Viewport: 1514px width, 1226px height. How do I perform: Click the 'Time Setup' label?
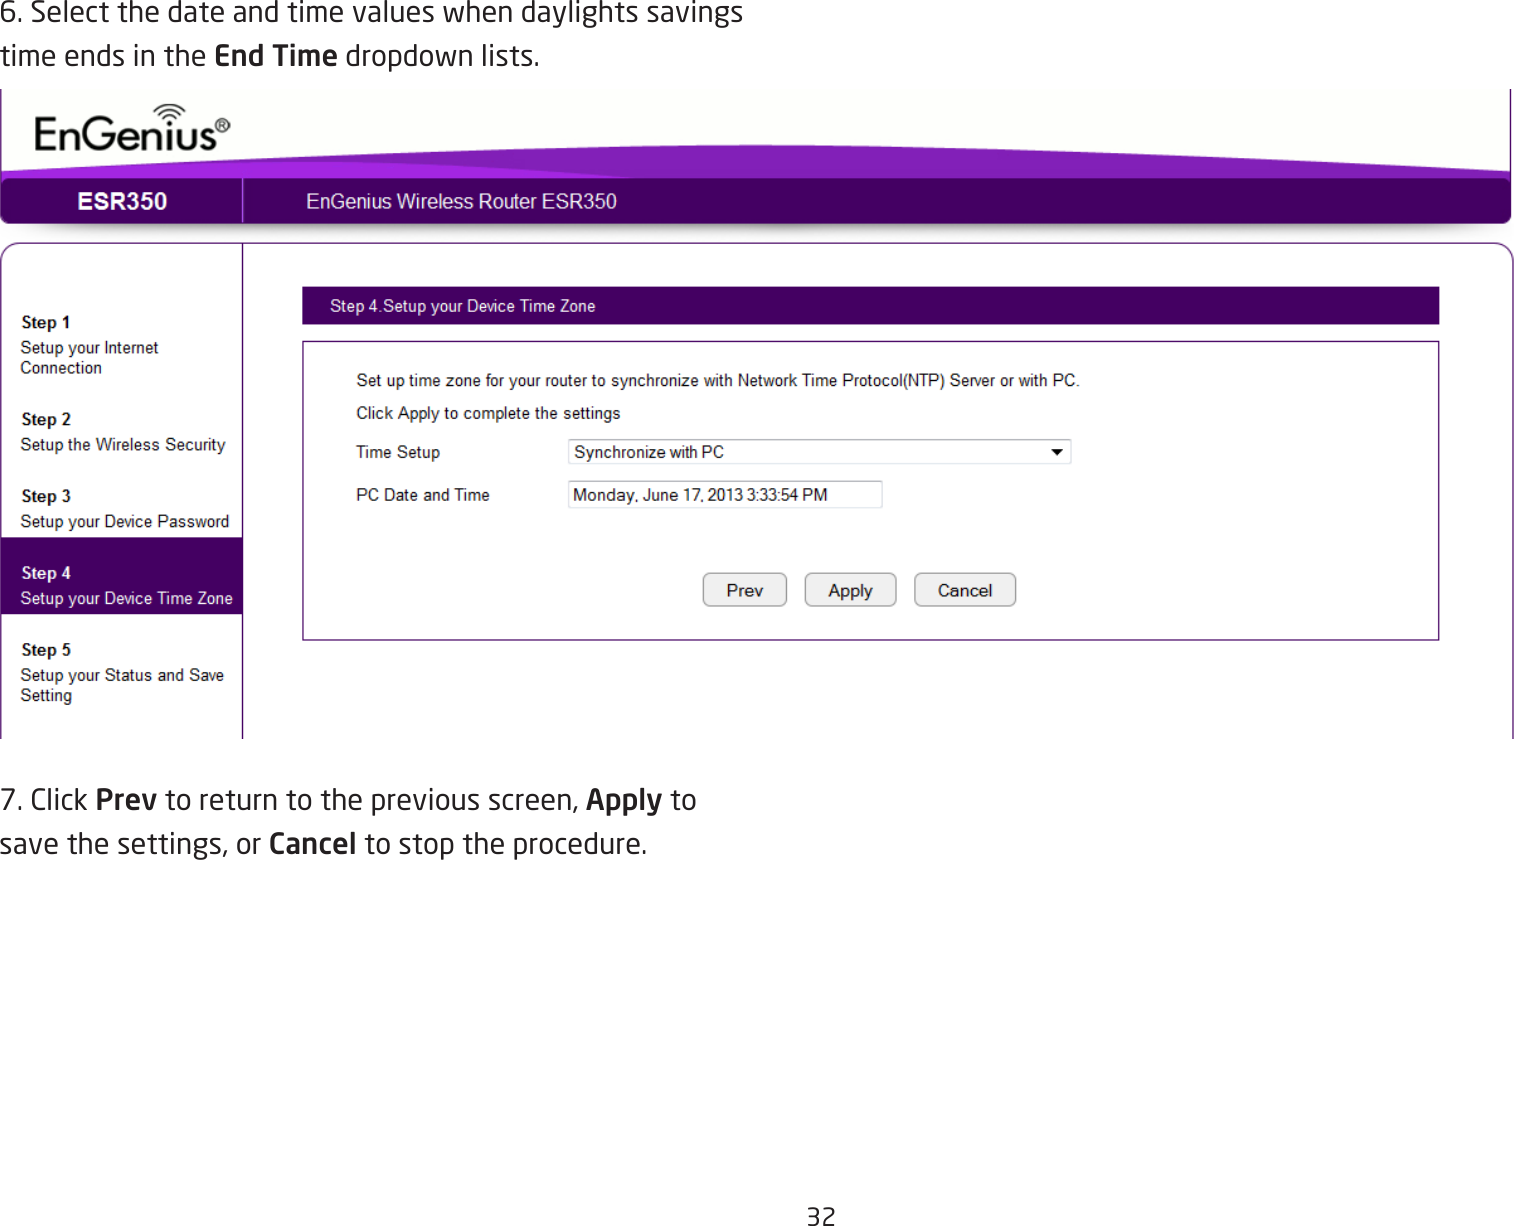(398, 452)
